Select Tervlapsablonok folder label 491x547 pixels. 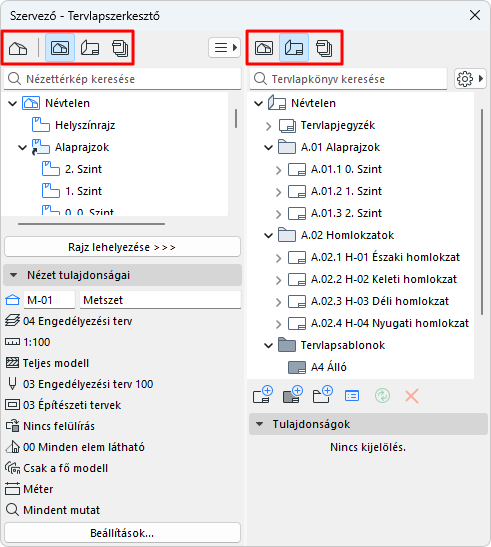point(343,345)
